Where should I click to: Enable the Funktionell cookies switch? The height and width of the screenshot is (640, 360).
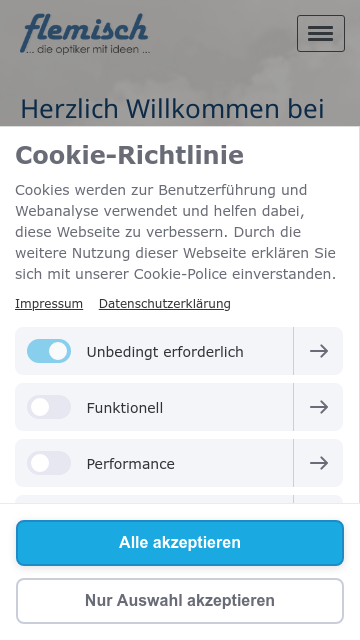pyautogui.click(x=49, y=407)
